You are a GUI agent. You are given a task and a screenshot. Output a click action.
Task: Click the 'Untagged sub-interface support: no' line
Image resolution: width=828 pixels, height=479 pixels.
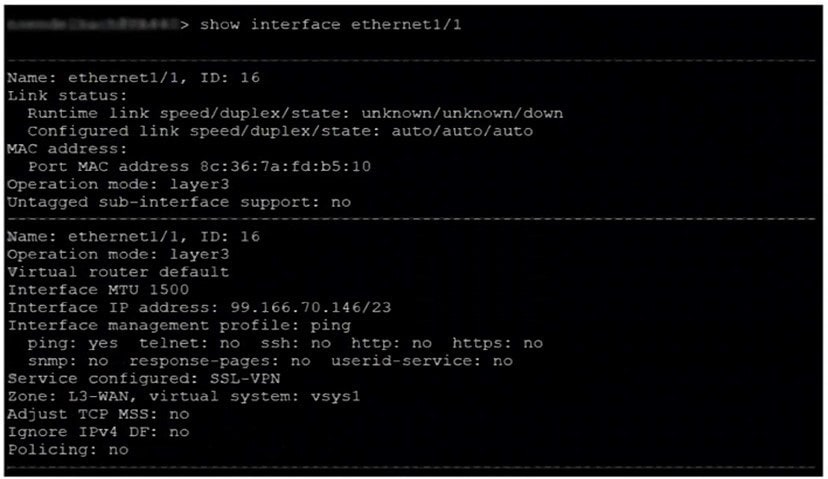(x=179, y=202)
